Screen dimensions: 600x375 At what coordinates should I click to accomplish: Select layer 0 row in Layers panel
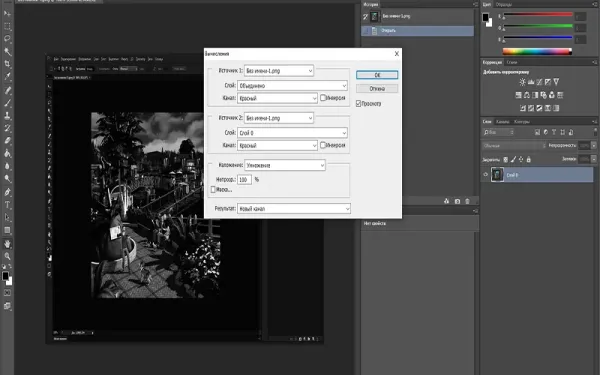[537, 175]
